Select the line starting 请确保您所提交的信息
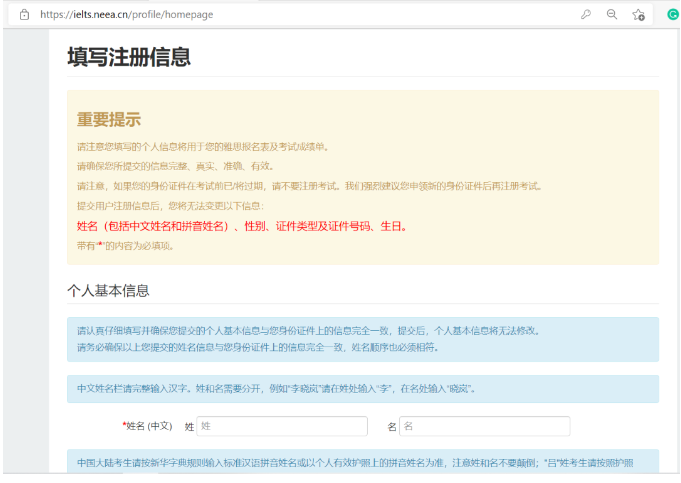The image size is (681, 483). tap(175, 166)
